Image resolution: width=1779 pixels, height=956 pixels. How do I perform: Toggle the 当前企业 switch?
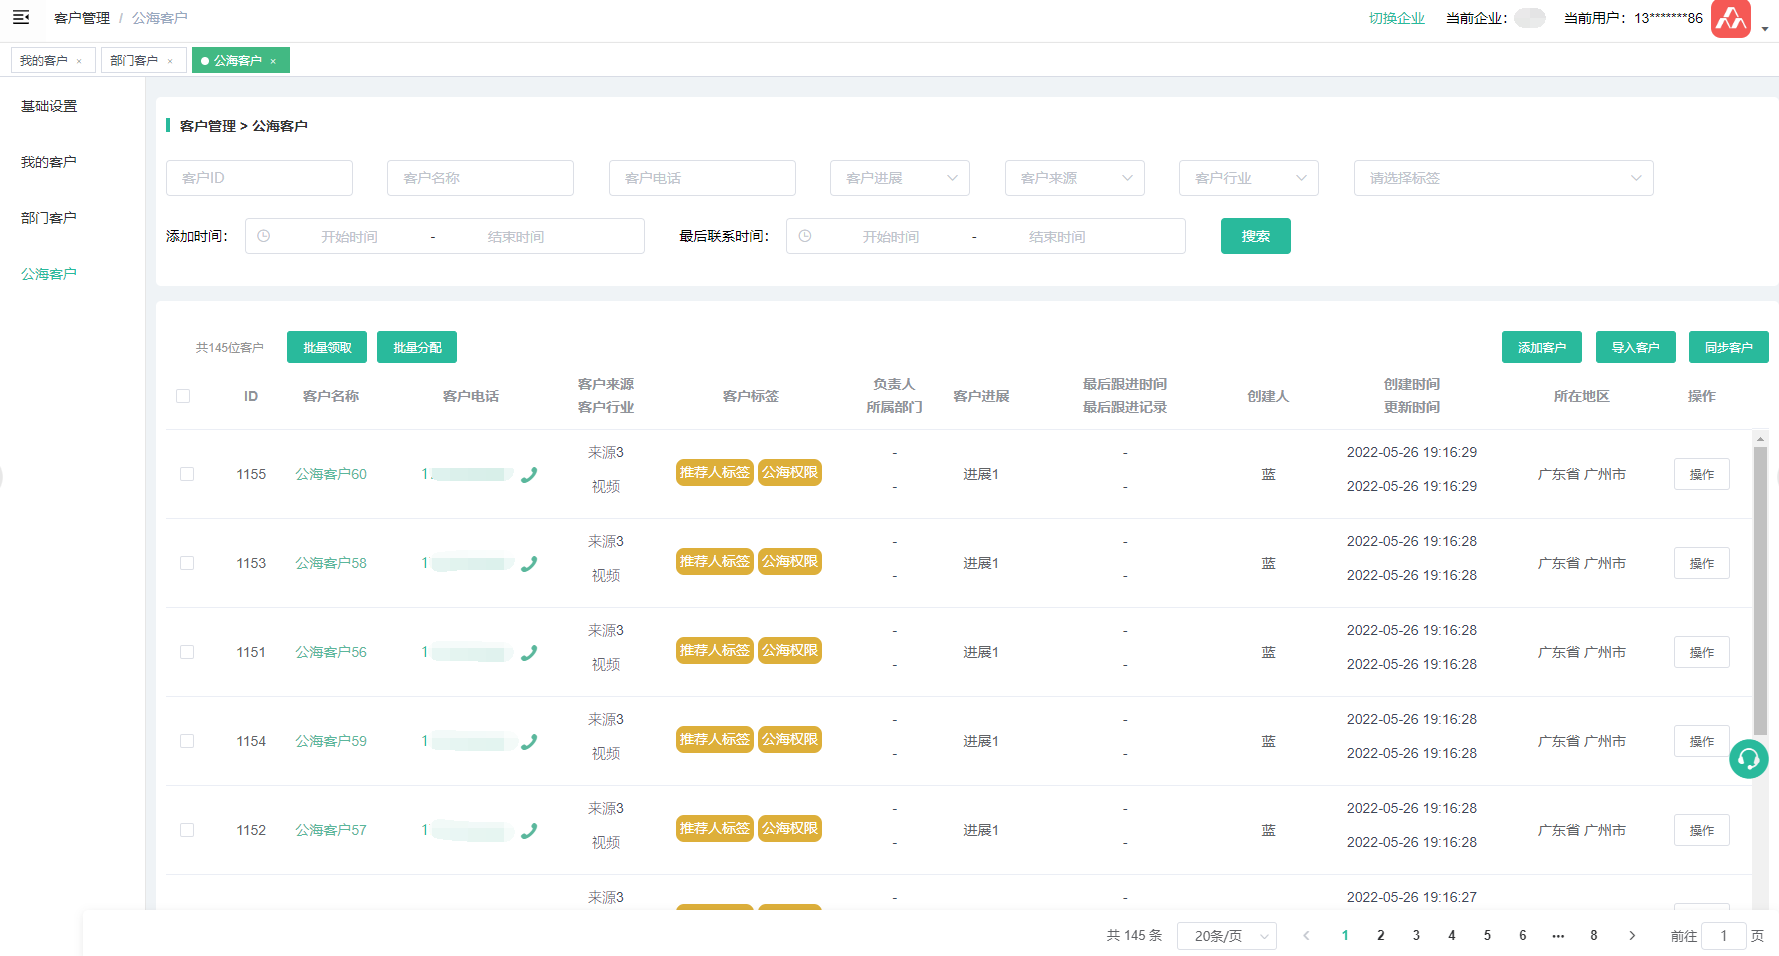click(x=1529, y=18)
